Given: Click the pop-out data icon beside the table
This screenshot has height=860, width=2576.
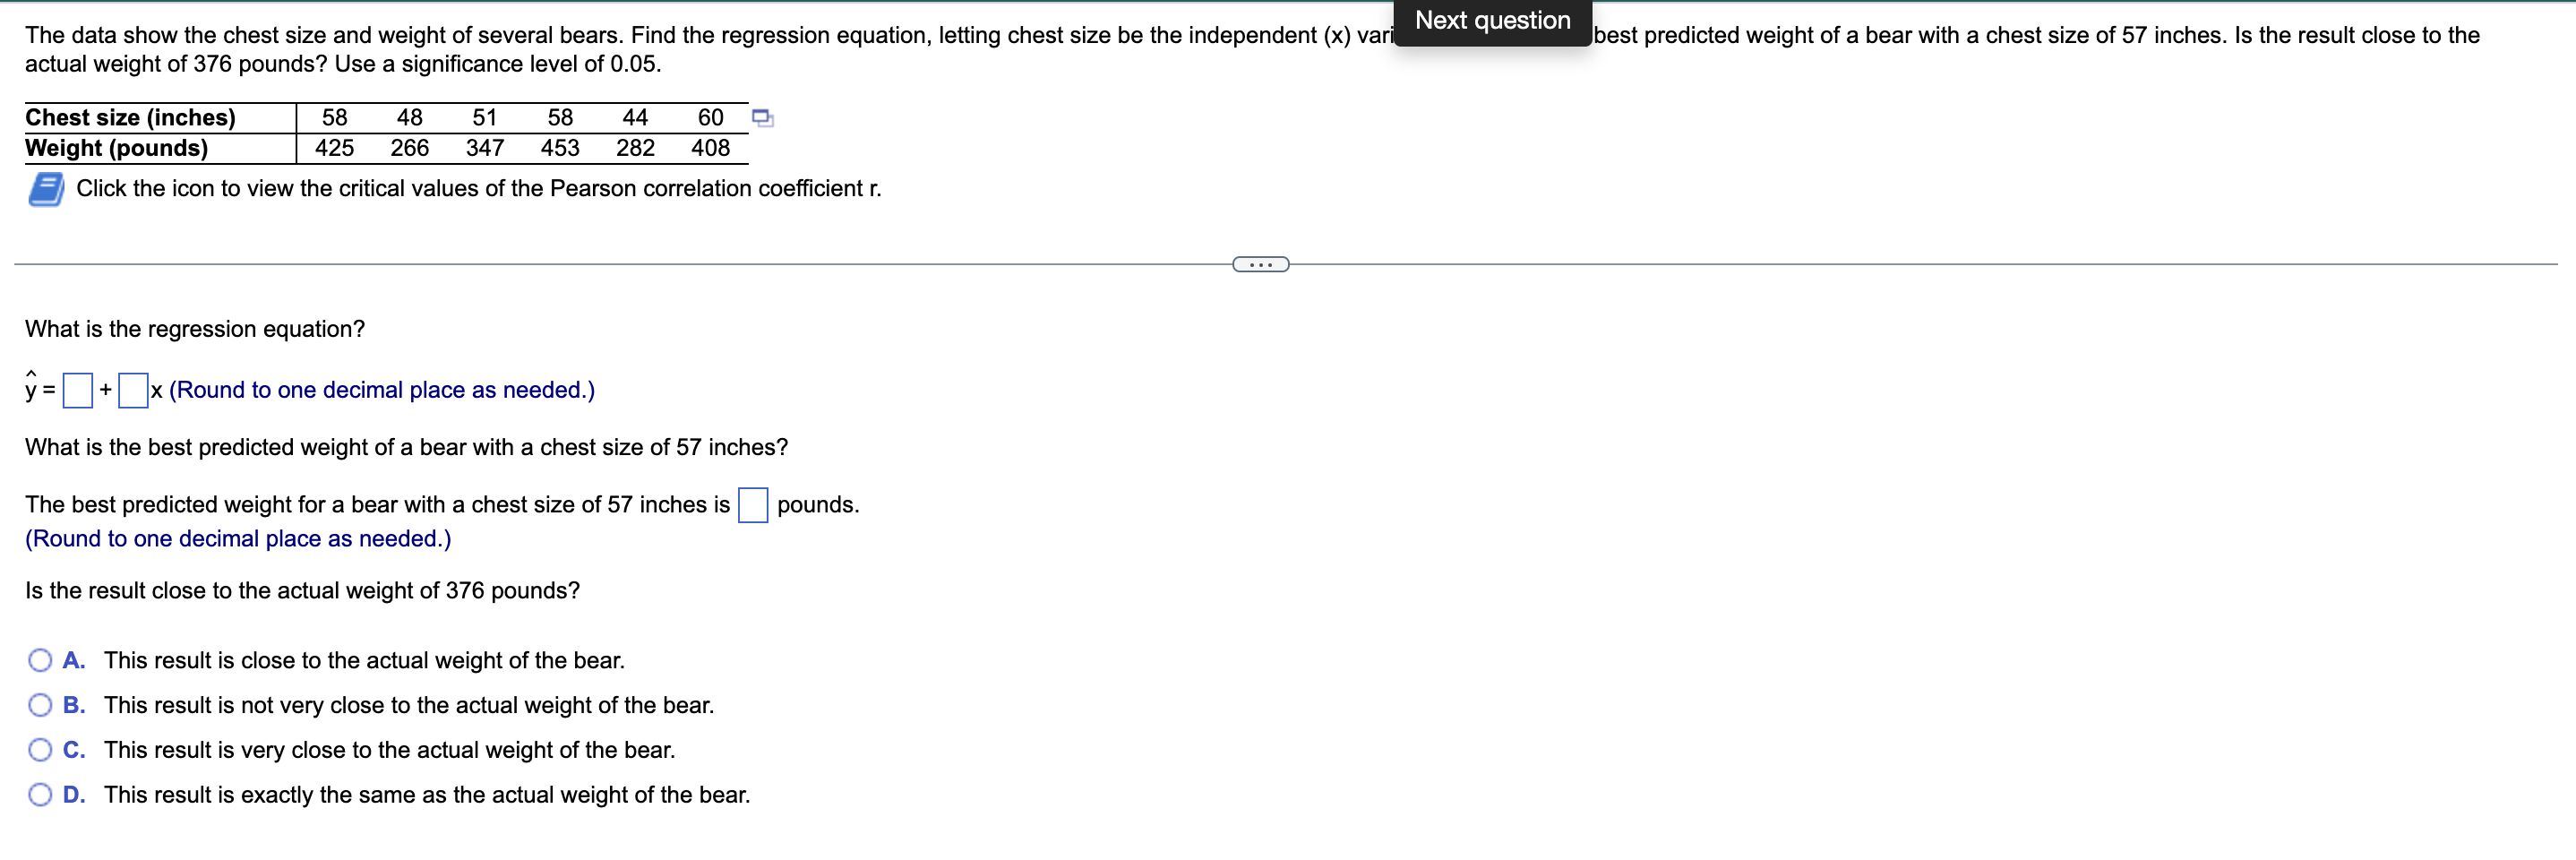Looking at the screenshot, I should point(763,117).
